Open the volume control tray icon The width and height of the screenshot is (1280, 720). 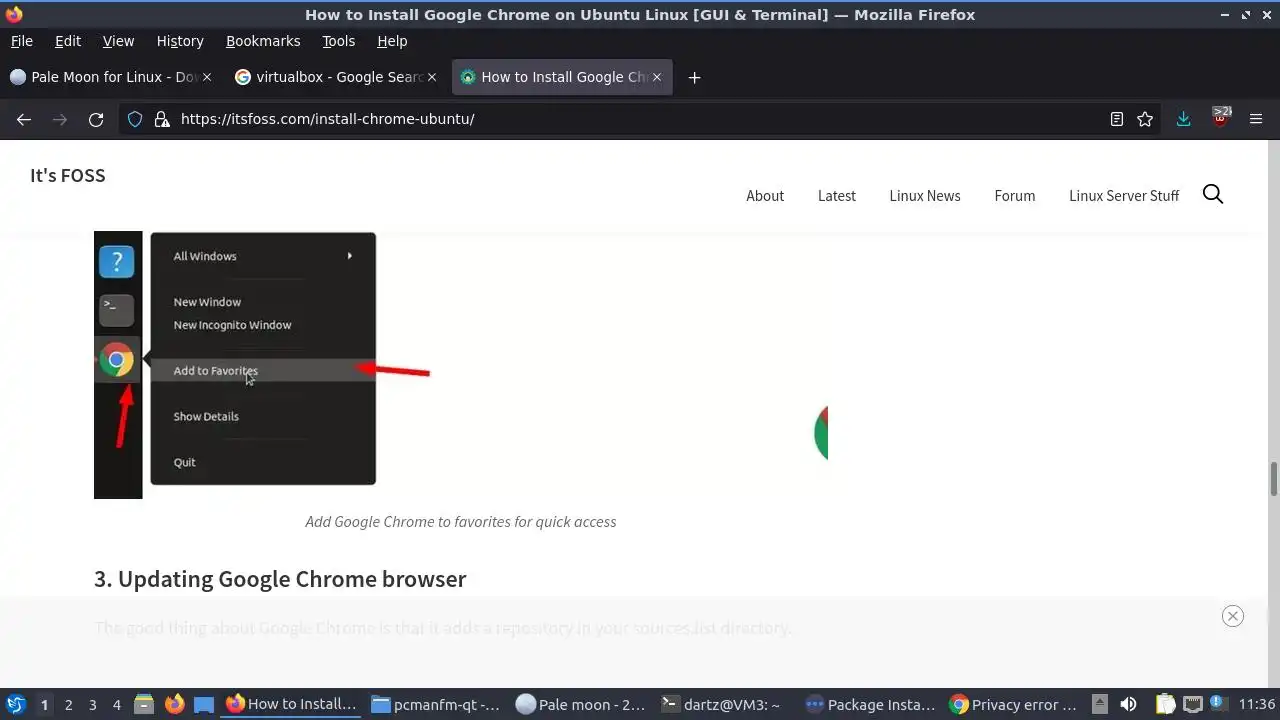(x=1129, y=705)
